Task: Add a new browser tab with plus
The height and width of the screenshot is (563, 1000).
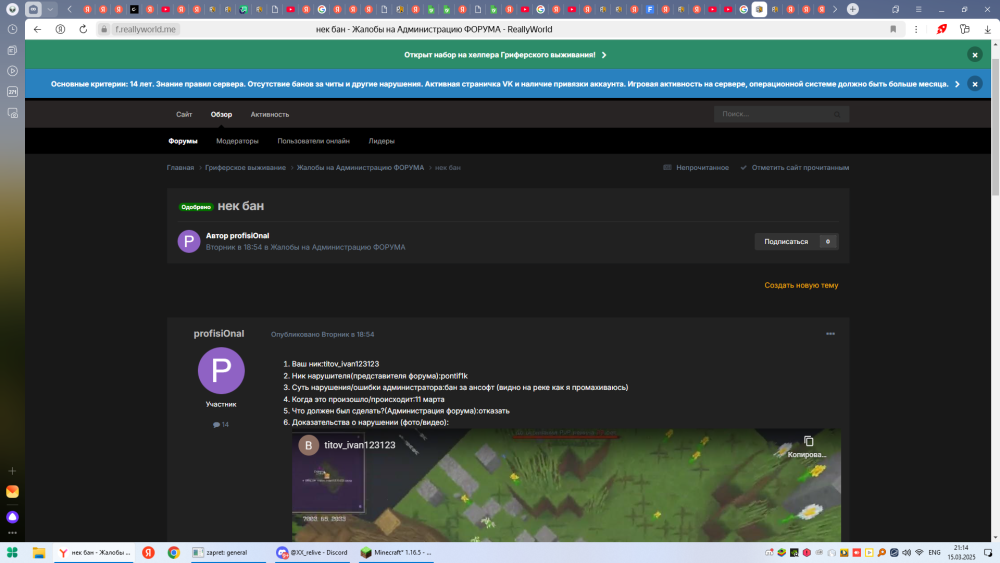Action: [x=853, y=10]
